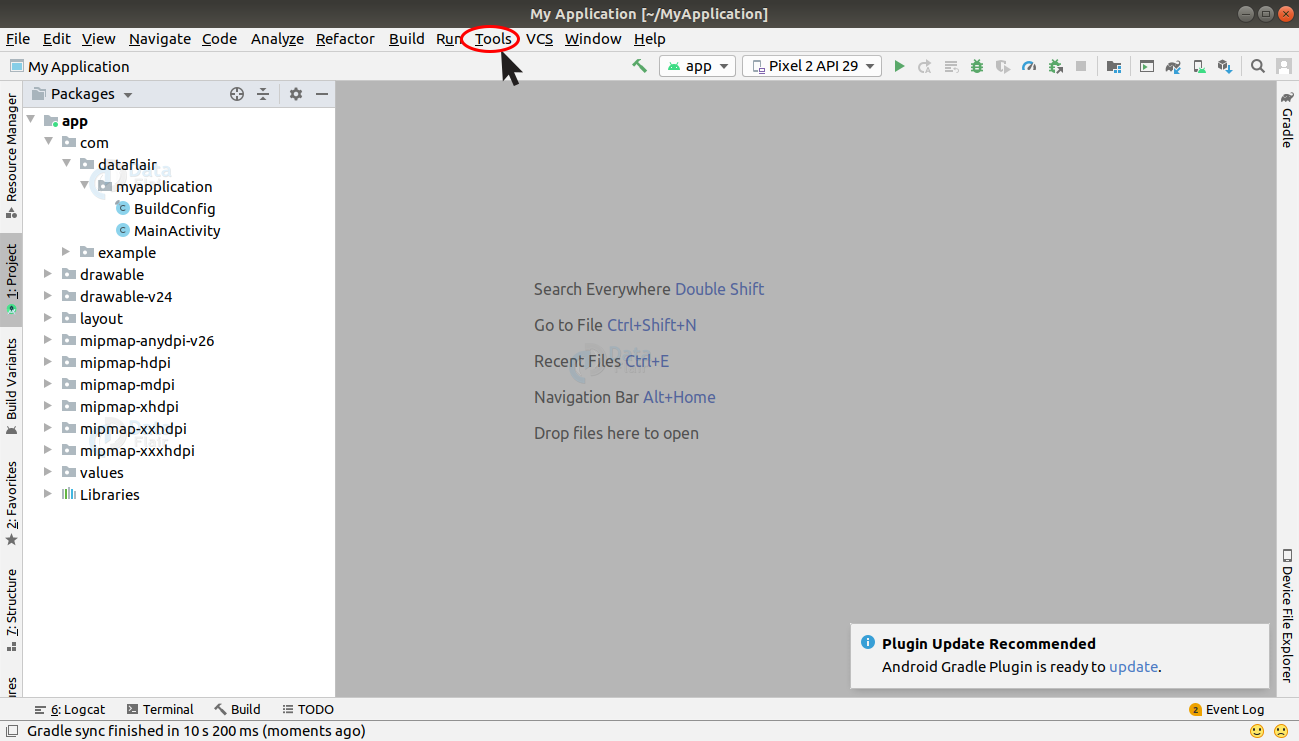
Task: Collapse the dataflair package node
Action: pyautogui.click(x=66, y=164)
